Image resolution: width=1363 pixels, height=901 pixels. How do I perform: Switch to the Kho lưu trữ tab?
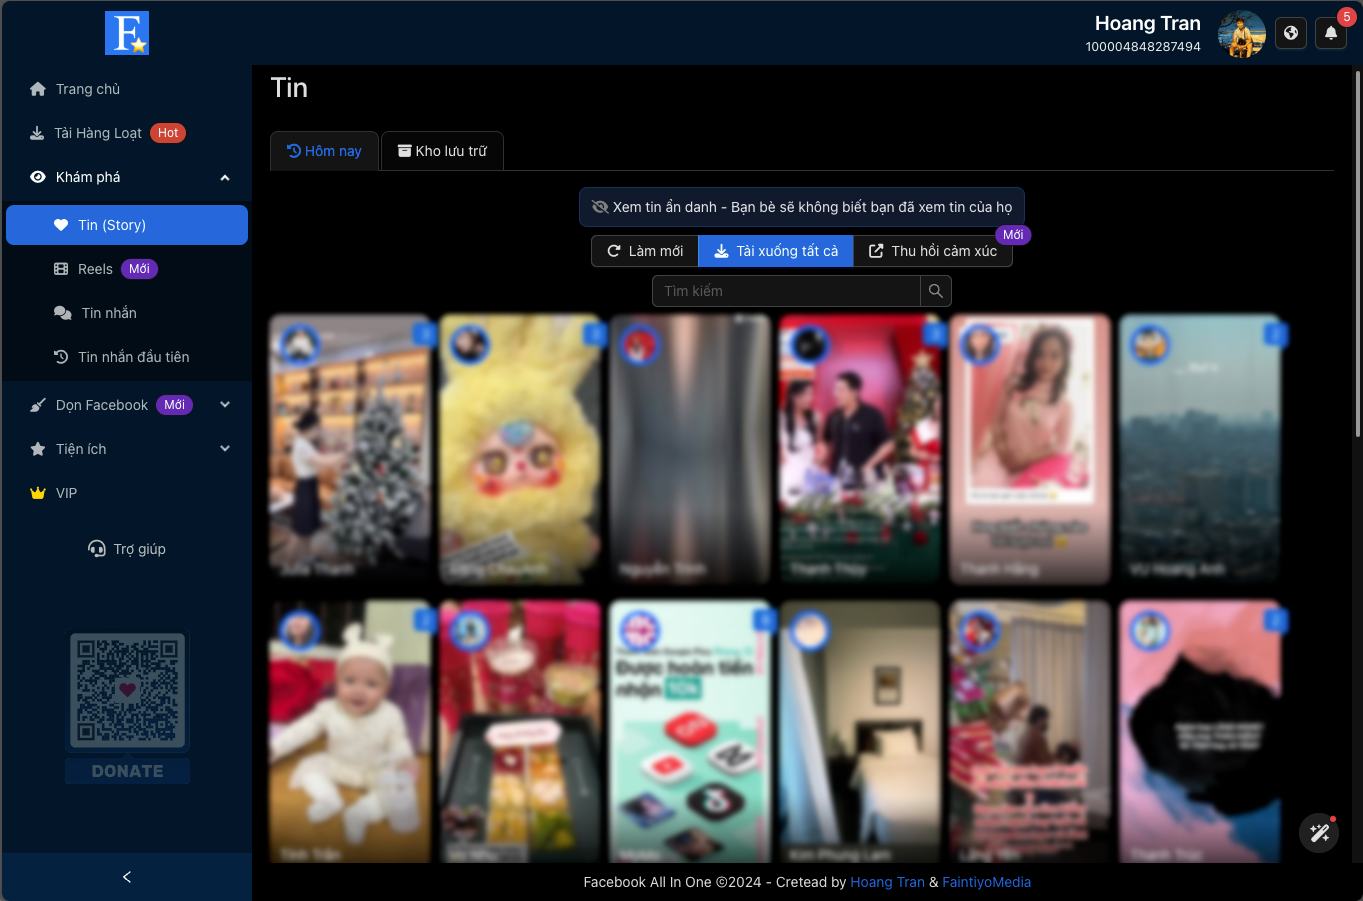[x=442, y=151]
